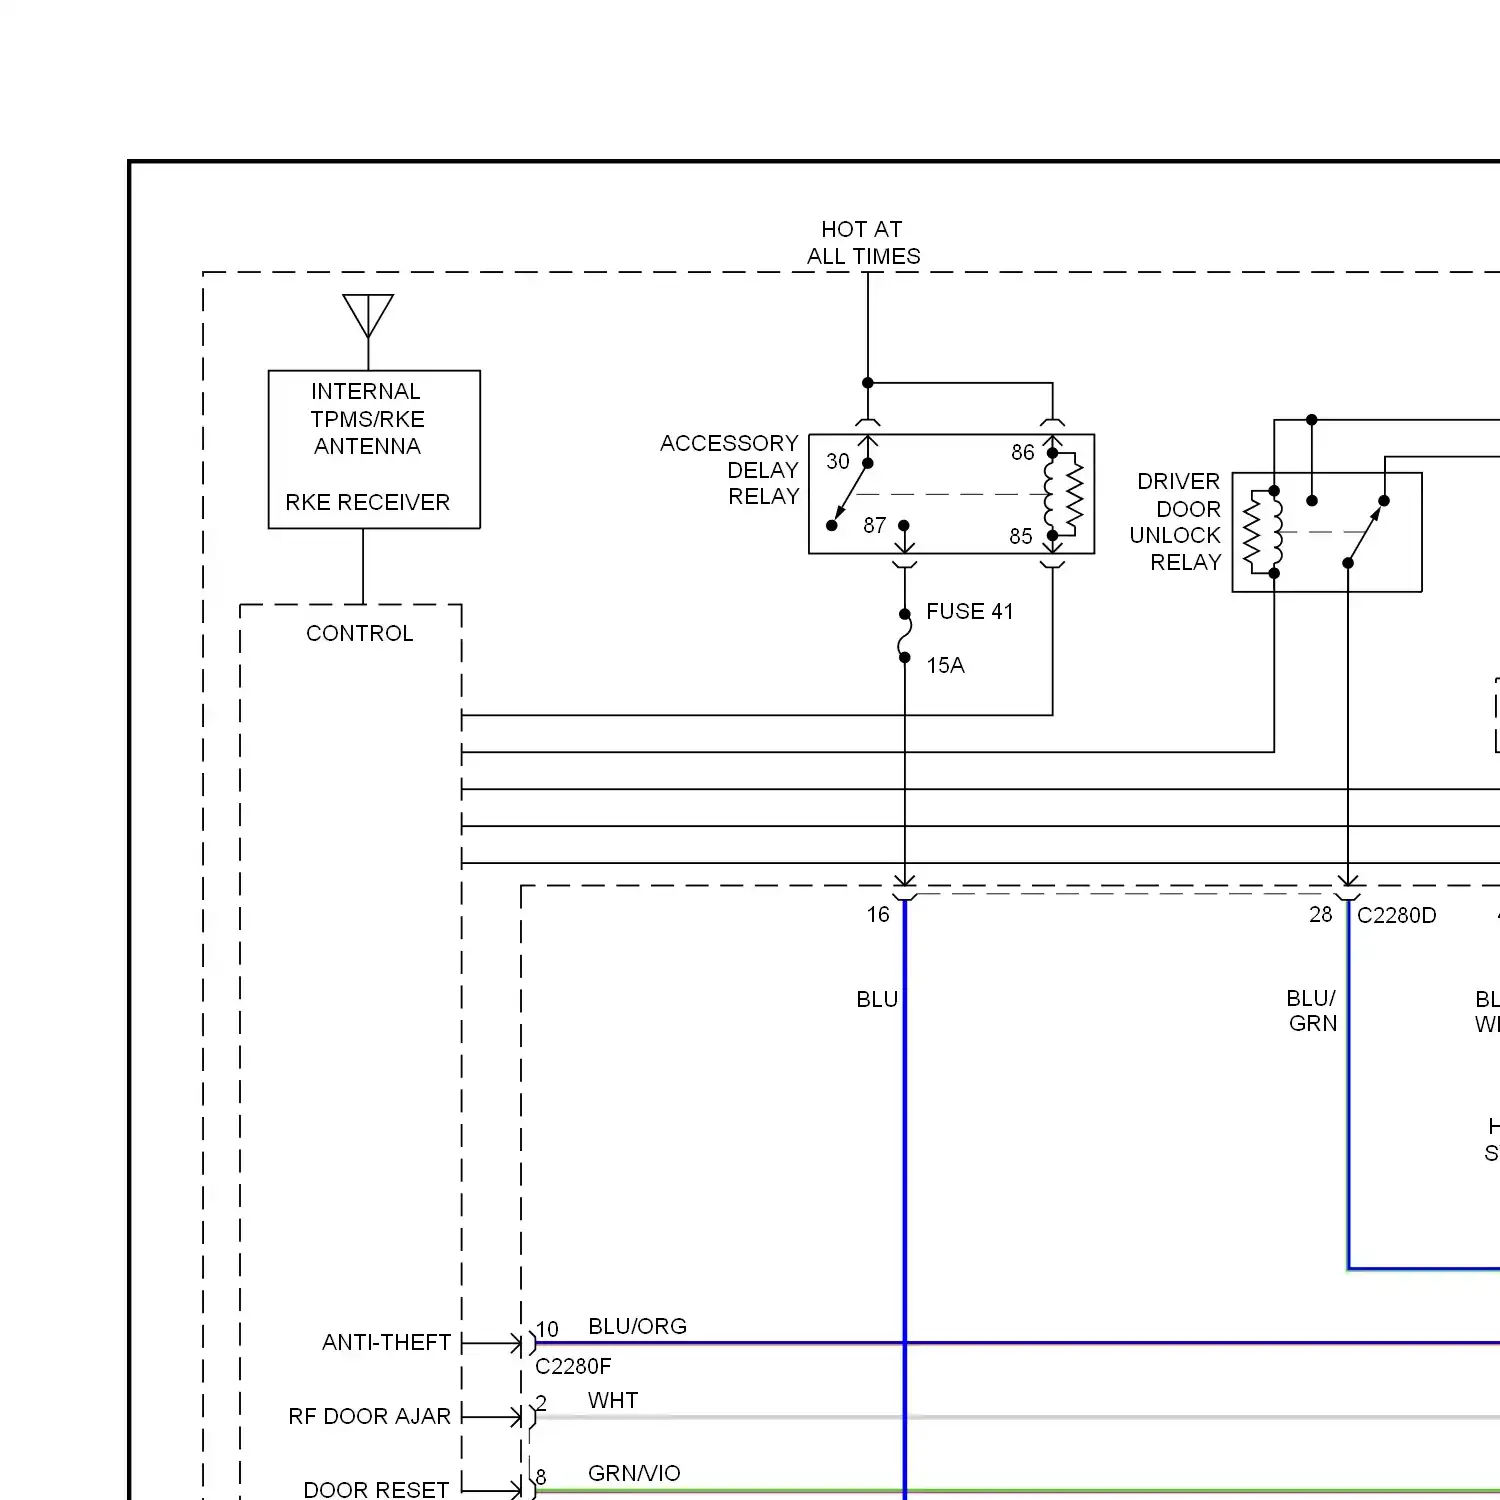Select the RKE RECEIVER label
Image resolution: width=1500 pixels, height=1500 pixels.
tap(367, 502)
